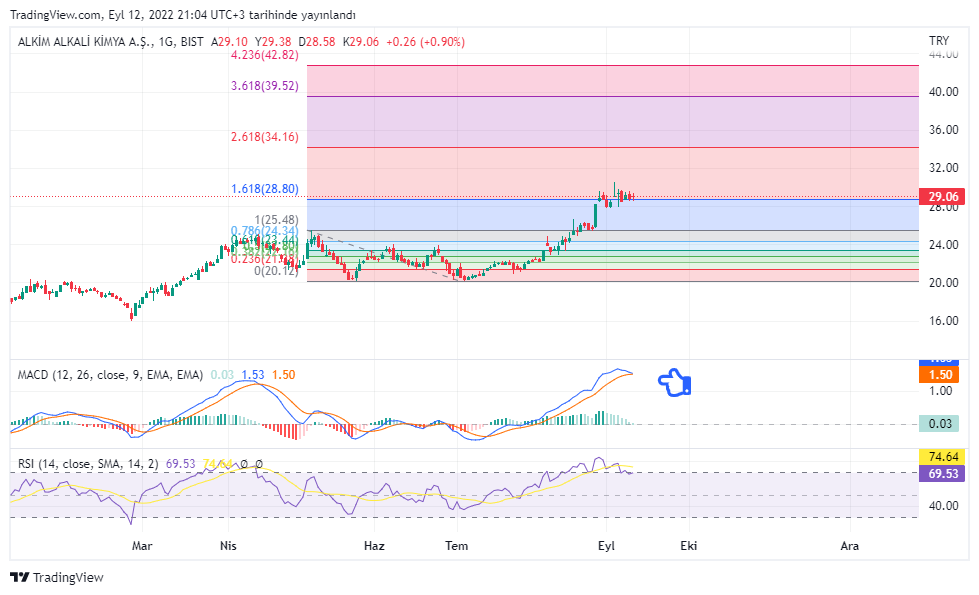This screenshot has width=979, height=595.
Task: Click the yellow 74.64 tag on RSI axis
Action: point(943,457)
